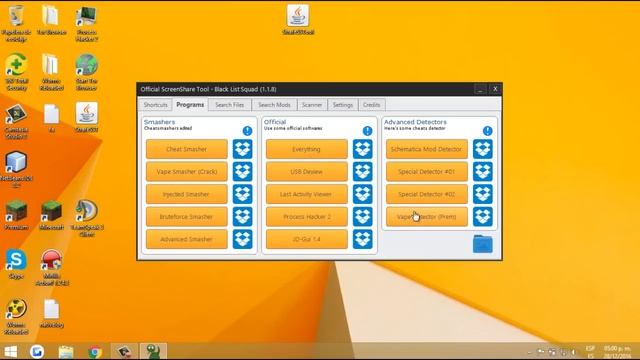Launch Process Hacker 2 from Official panel
Image resolution: width=640 pixels, height=360 pixels.
[x=307, y=216]
